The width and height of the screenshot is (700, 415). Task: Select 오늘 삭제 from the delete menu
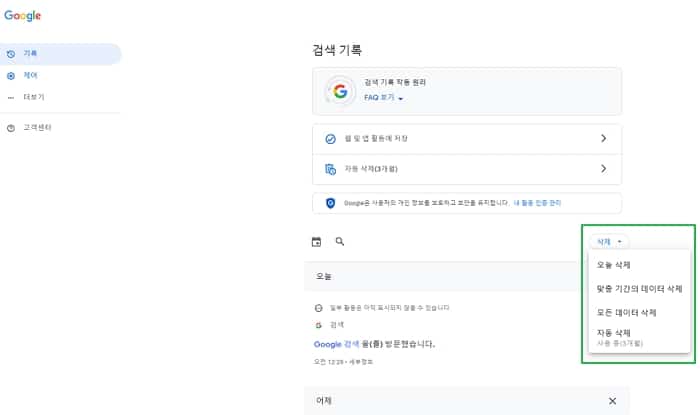(639, 265)
